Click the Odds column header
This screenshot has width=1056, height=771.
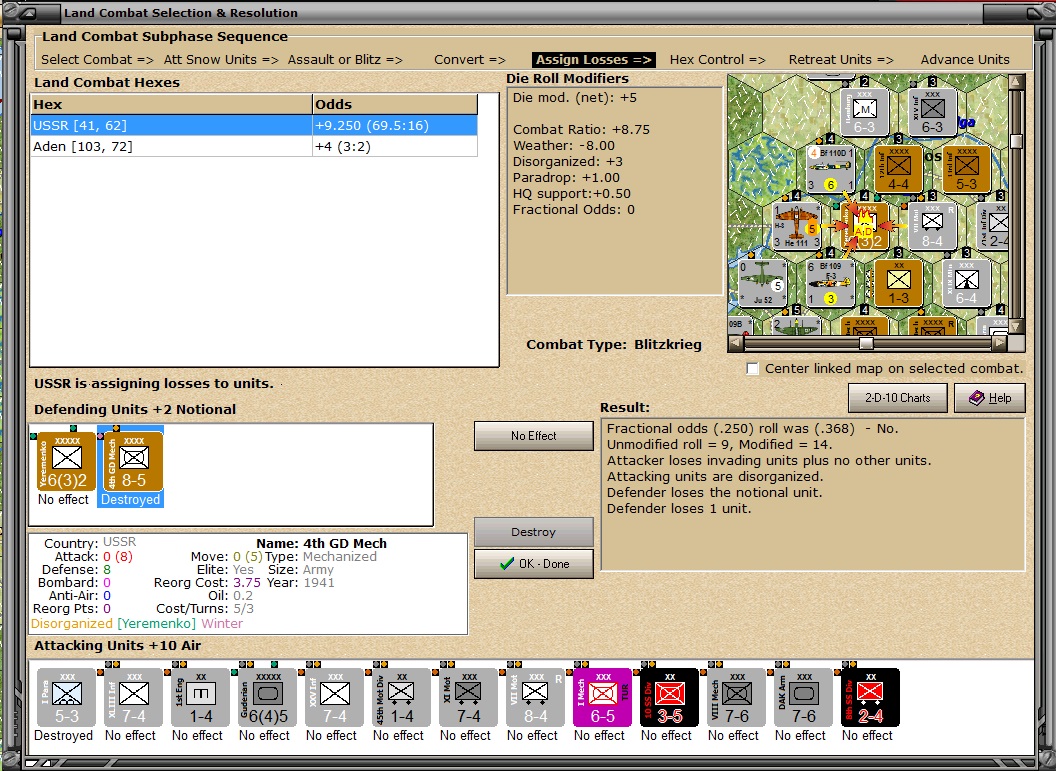coord(395,104)
